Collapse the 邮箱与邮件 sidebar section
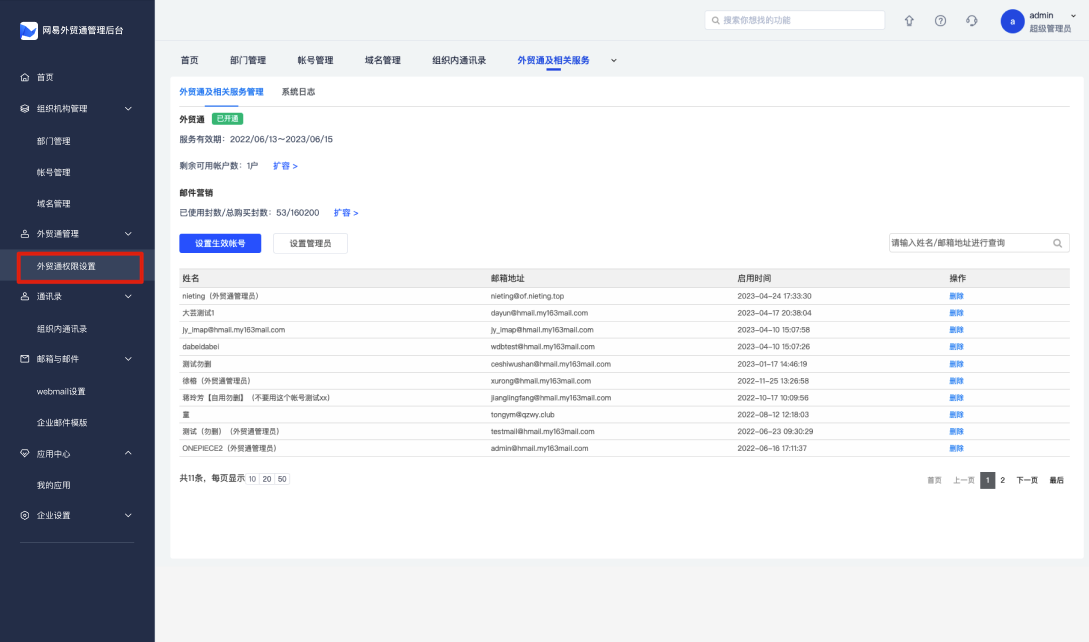The width and height of the screenshot is (1089, 642). [128, 359]
